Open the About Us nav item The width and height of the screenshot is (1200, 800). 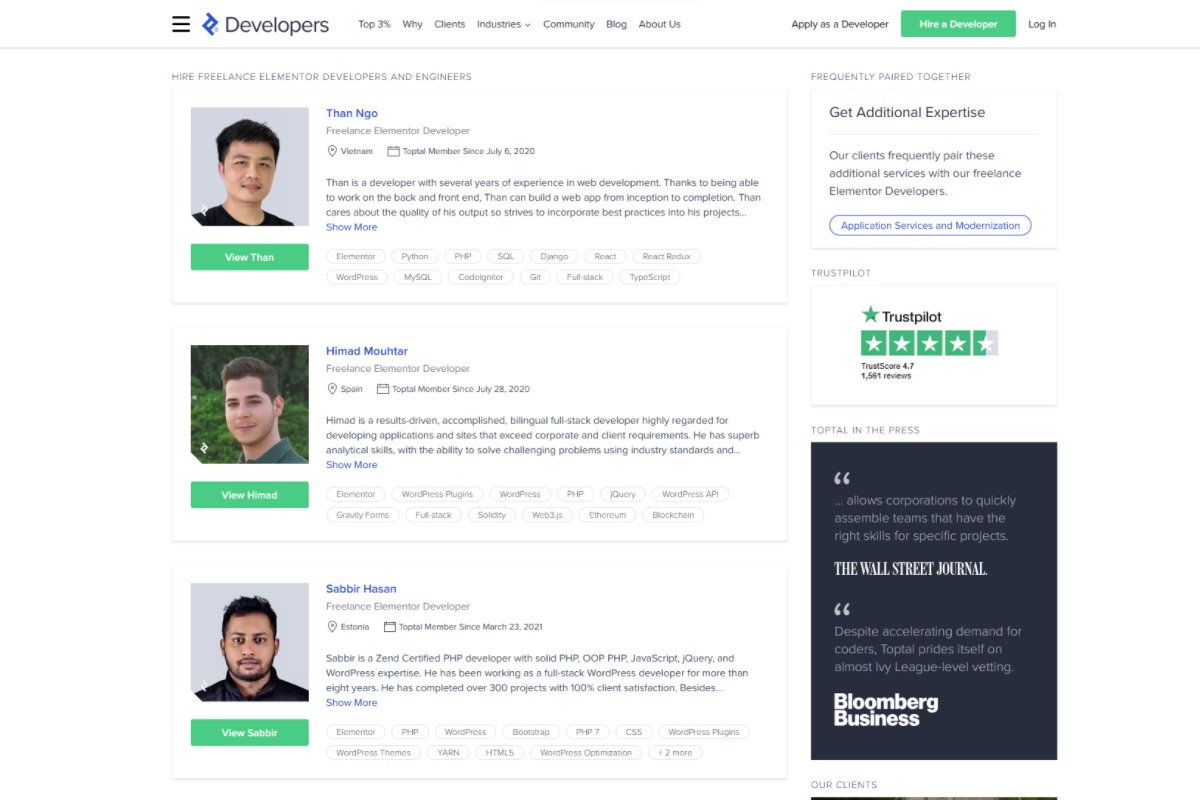660,24
